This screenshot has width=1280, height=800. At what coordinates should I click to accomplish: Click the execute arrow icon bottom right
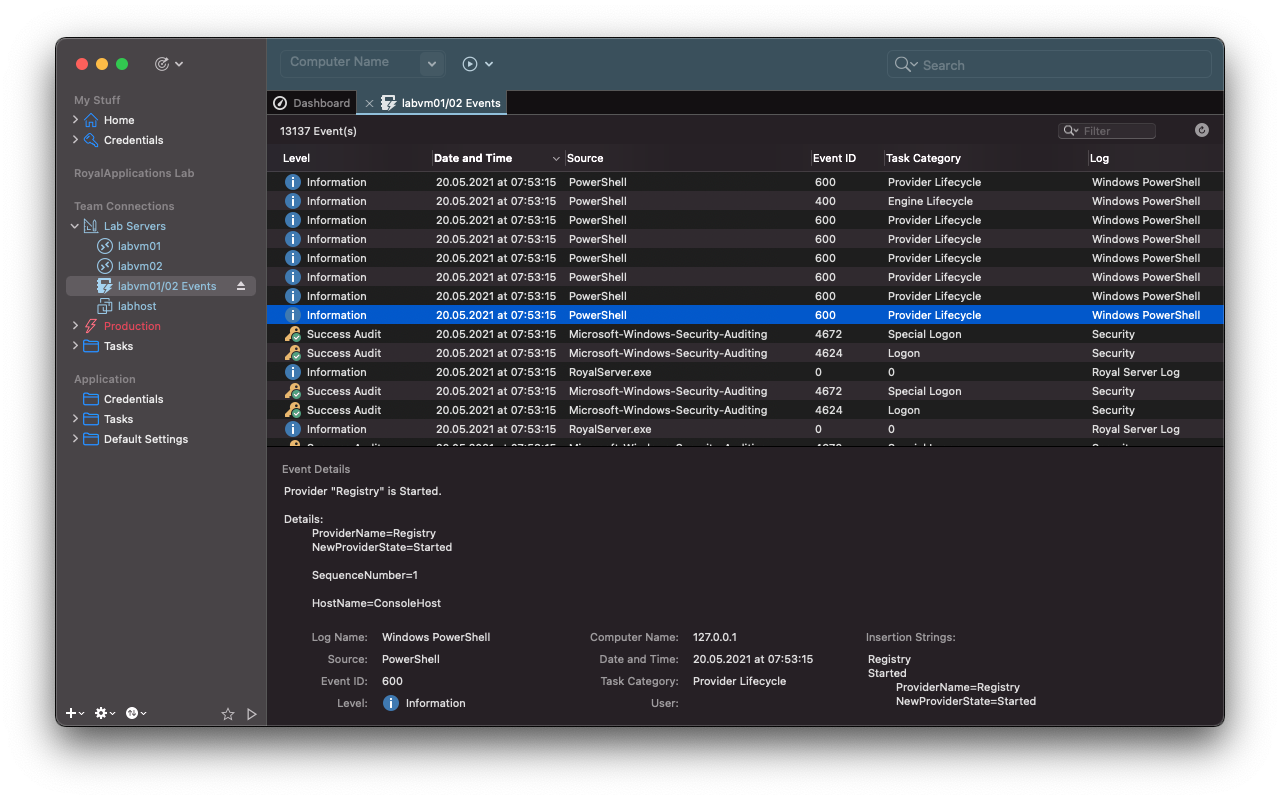coord(252,714)
